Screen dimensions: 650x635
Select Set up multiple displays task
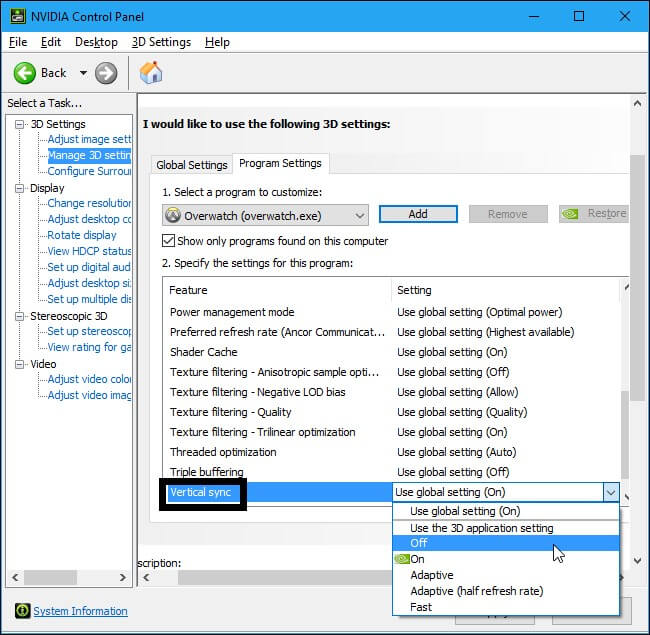click(89, 299)
